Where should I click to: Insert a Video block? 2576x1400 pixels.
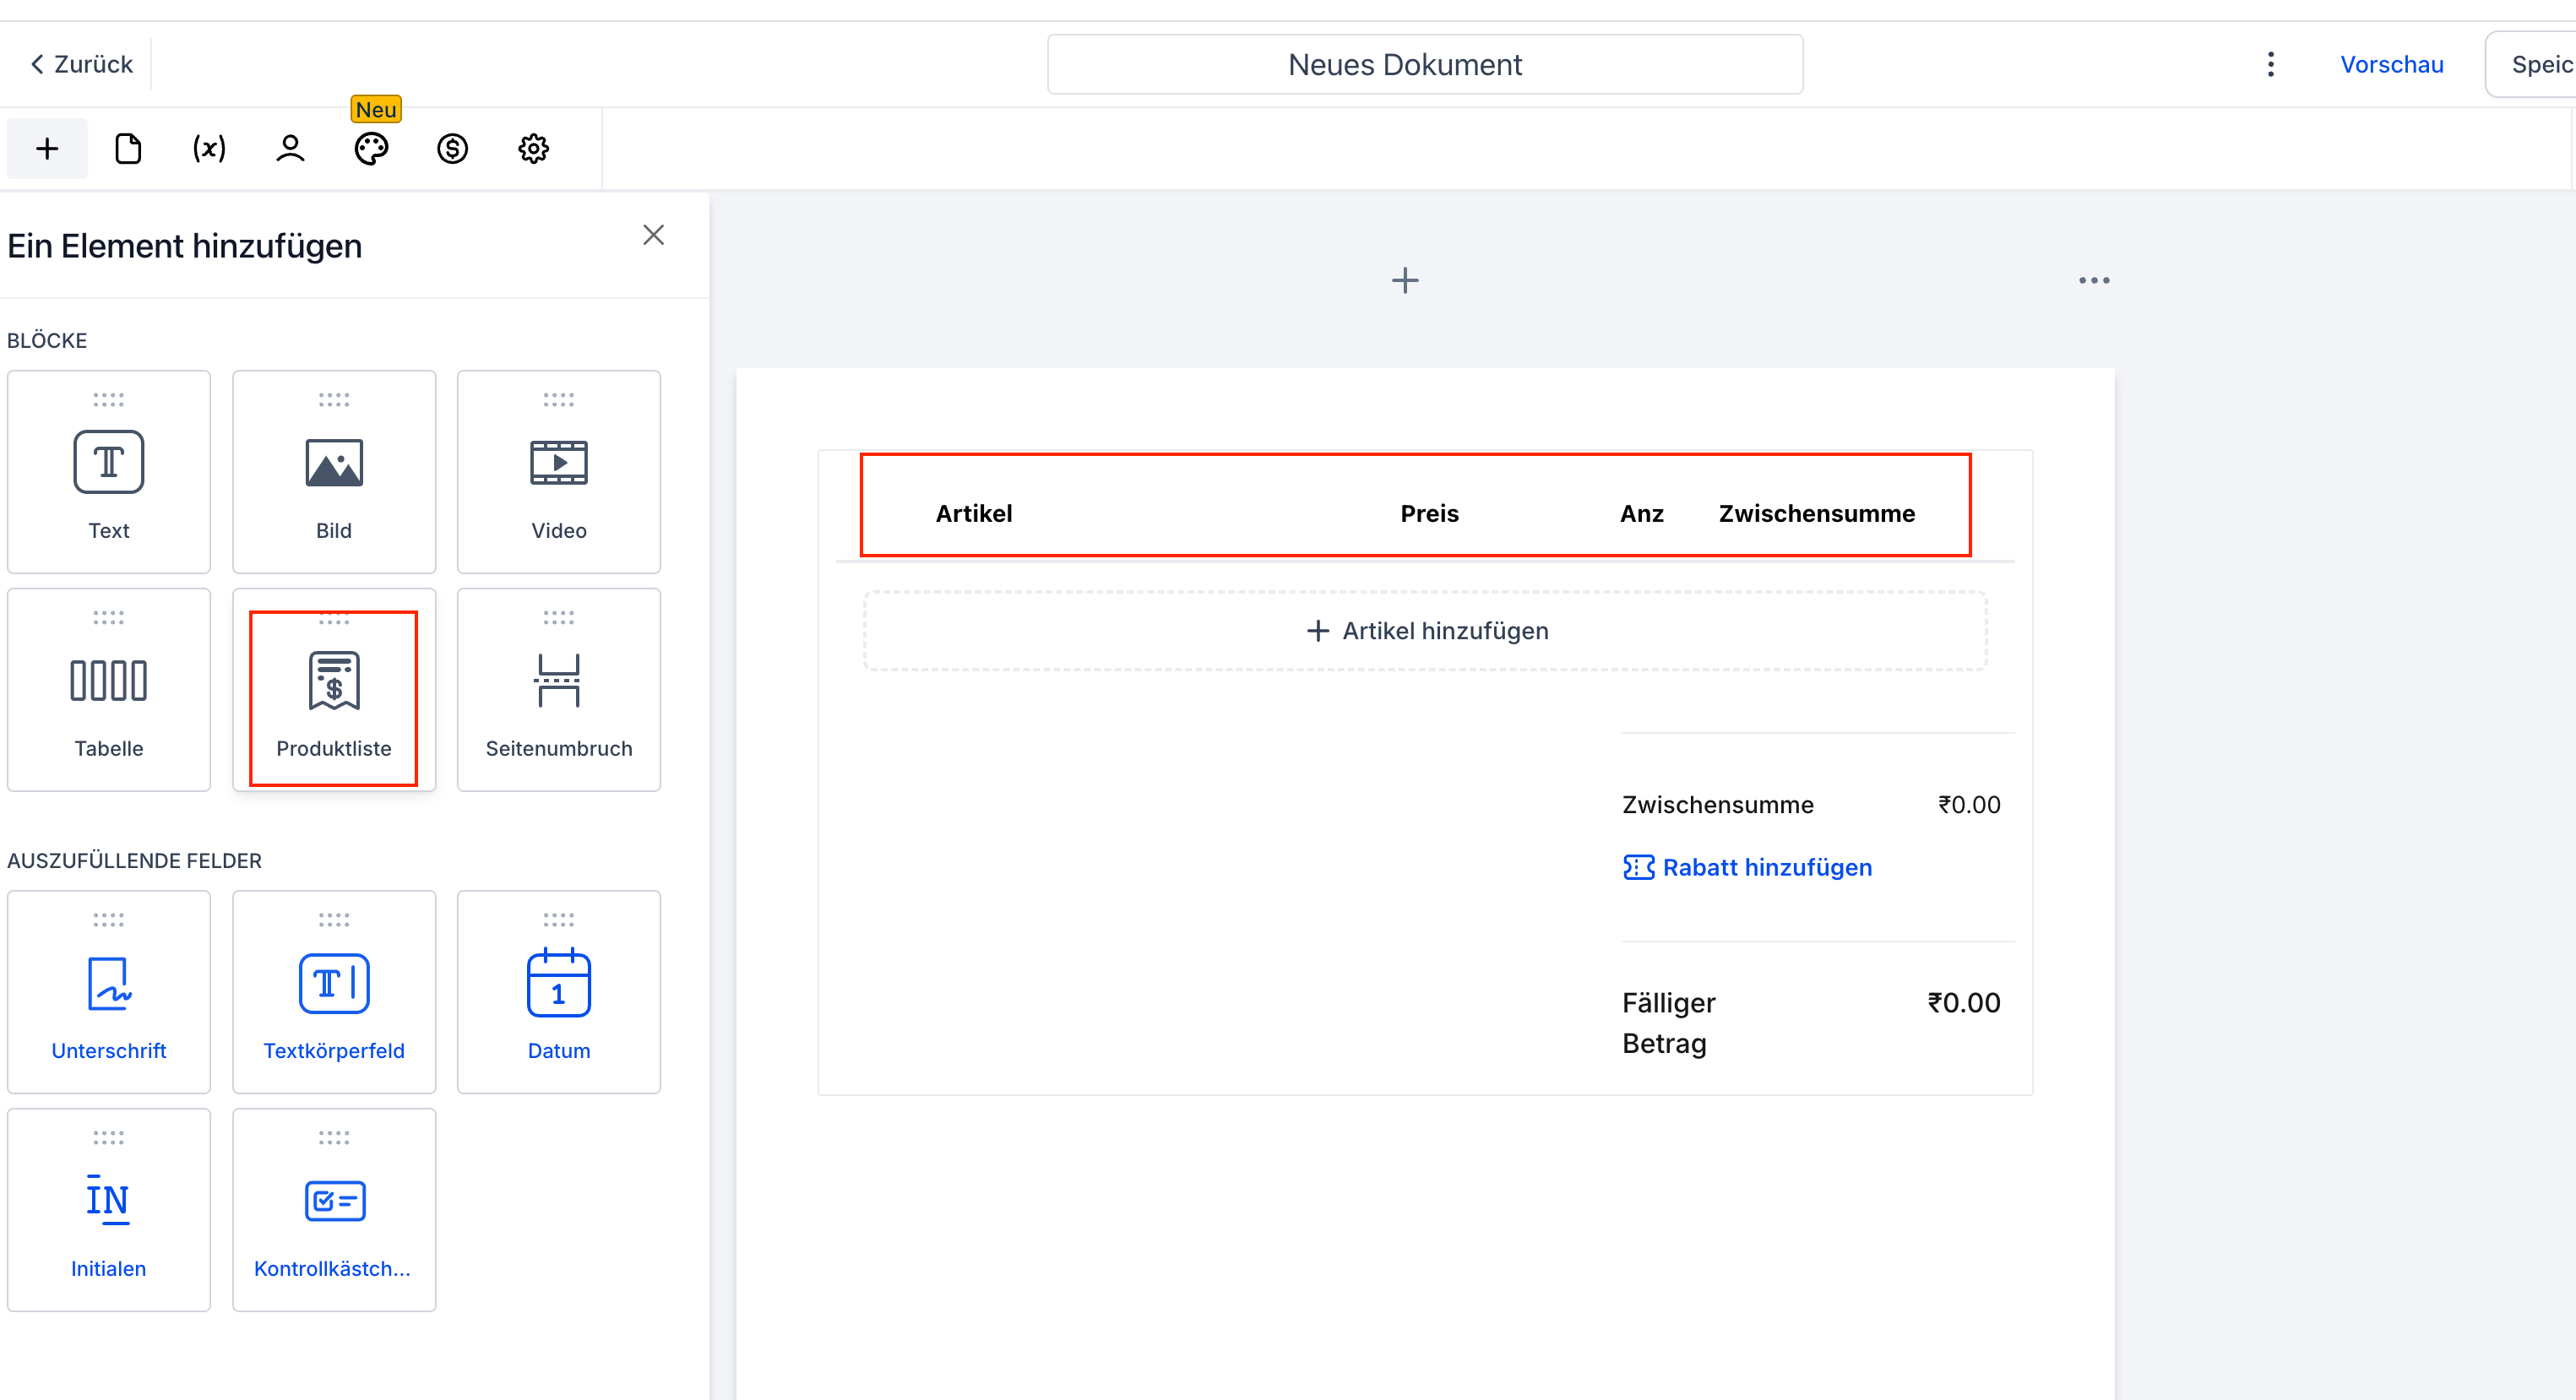(558, 472)
